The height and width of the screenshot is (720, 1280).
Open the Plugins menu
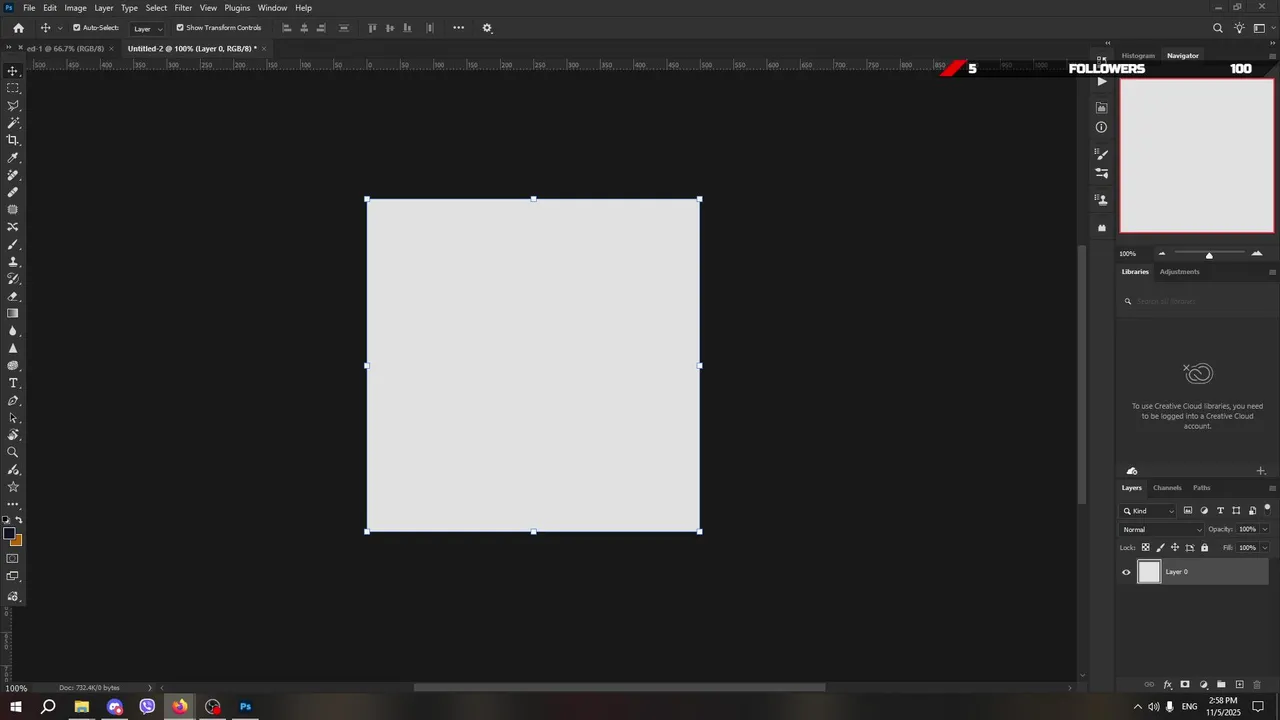237,8
